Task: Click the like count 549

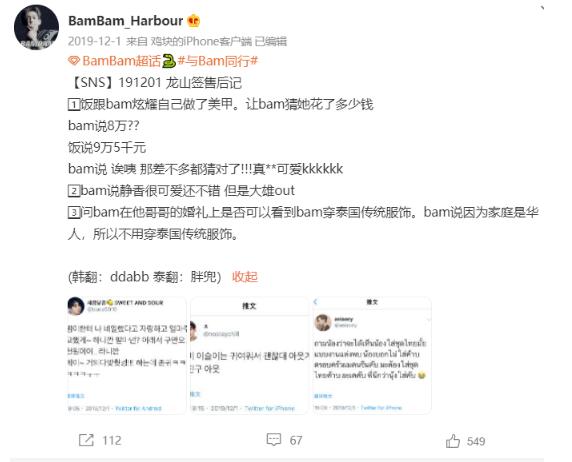Action: pyautogui.click(x=476, y=441)
